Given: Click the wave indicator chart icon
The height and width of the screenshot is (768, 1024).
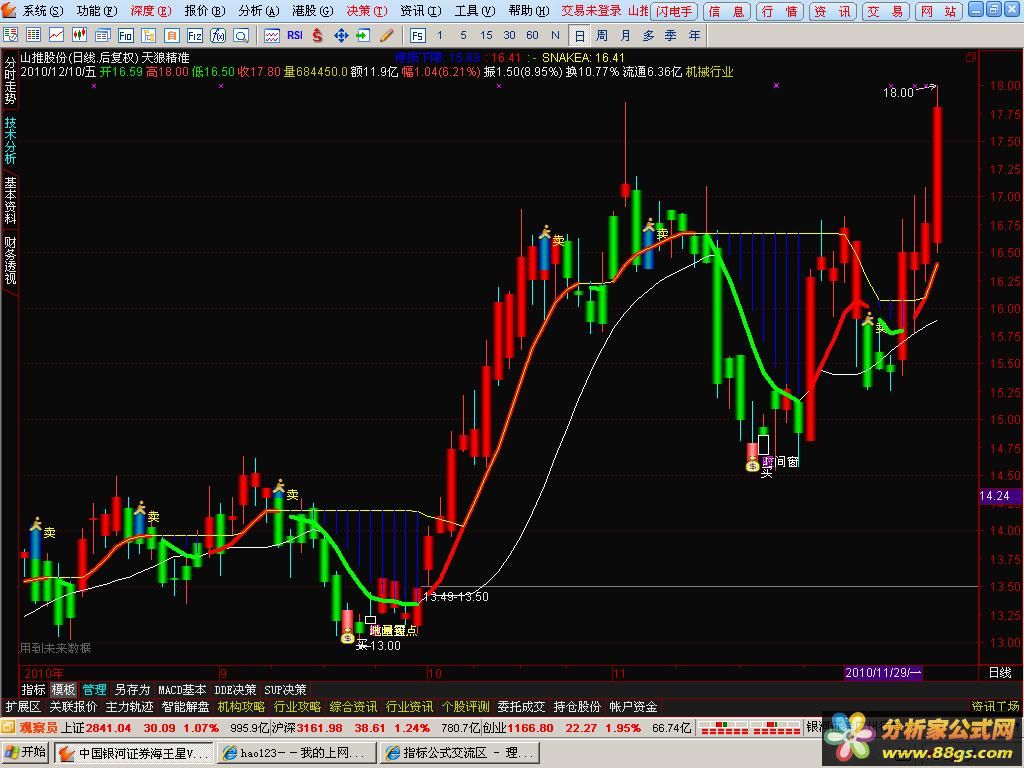Looking at the screenshot, I should pyautogui.click(x=272, y=35).
